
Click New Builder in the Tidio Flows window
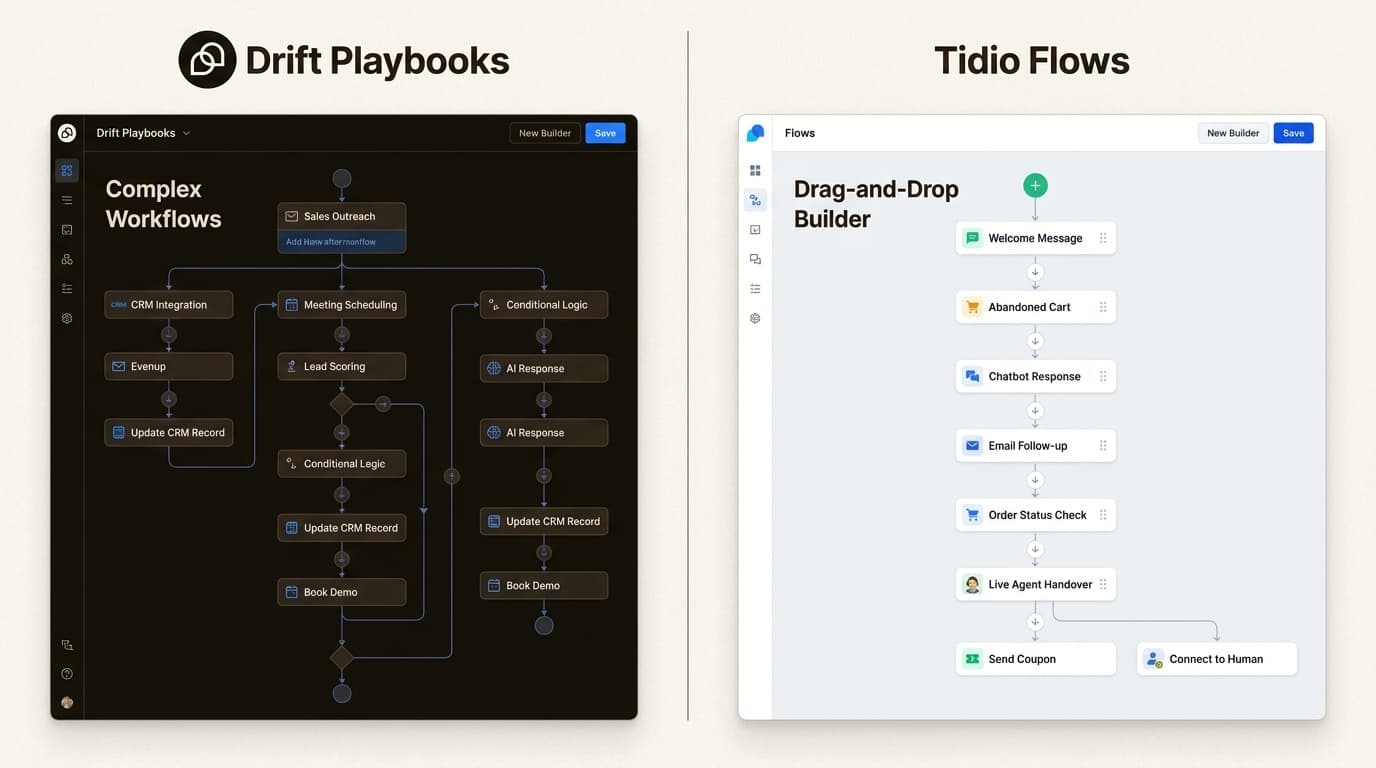[x=1233, y=133]
